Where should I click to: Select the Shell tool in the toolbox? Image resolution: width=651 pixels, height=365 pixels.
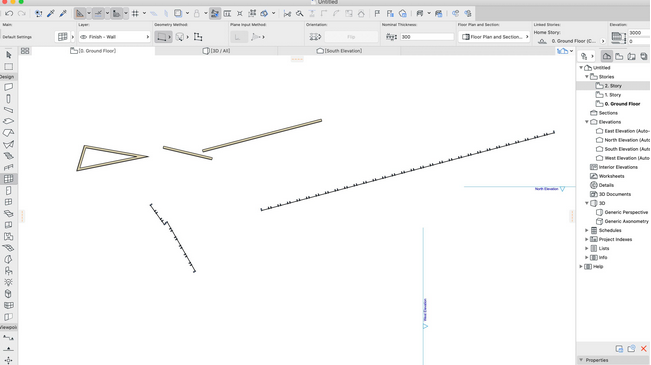(x=8, y=145)
